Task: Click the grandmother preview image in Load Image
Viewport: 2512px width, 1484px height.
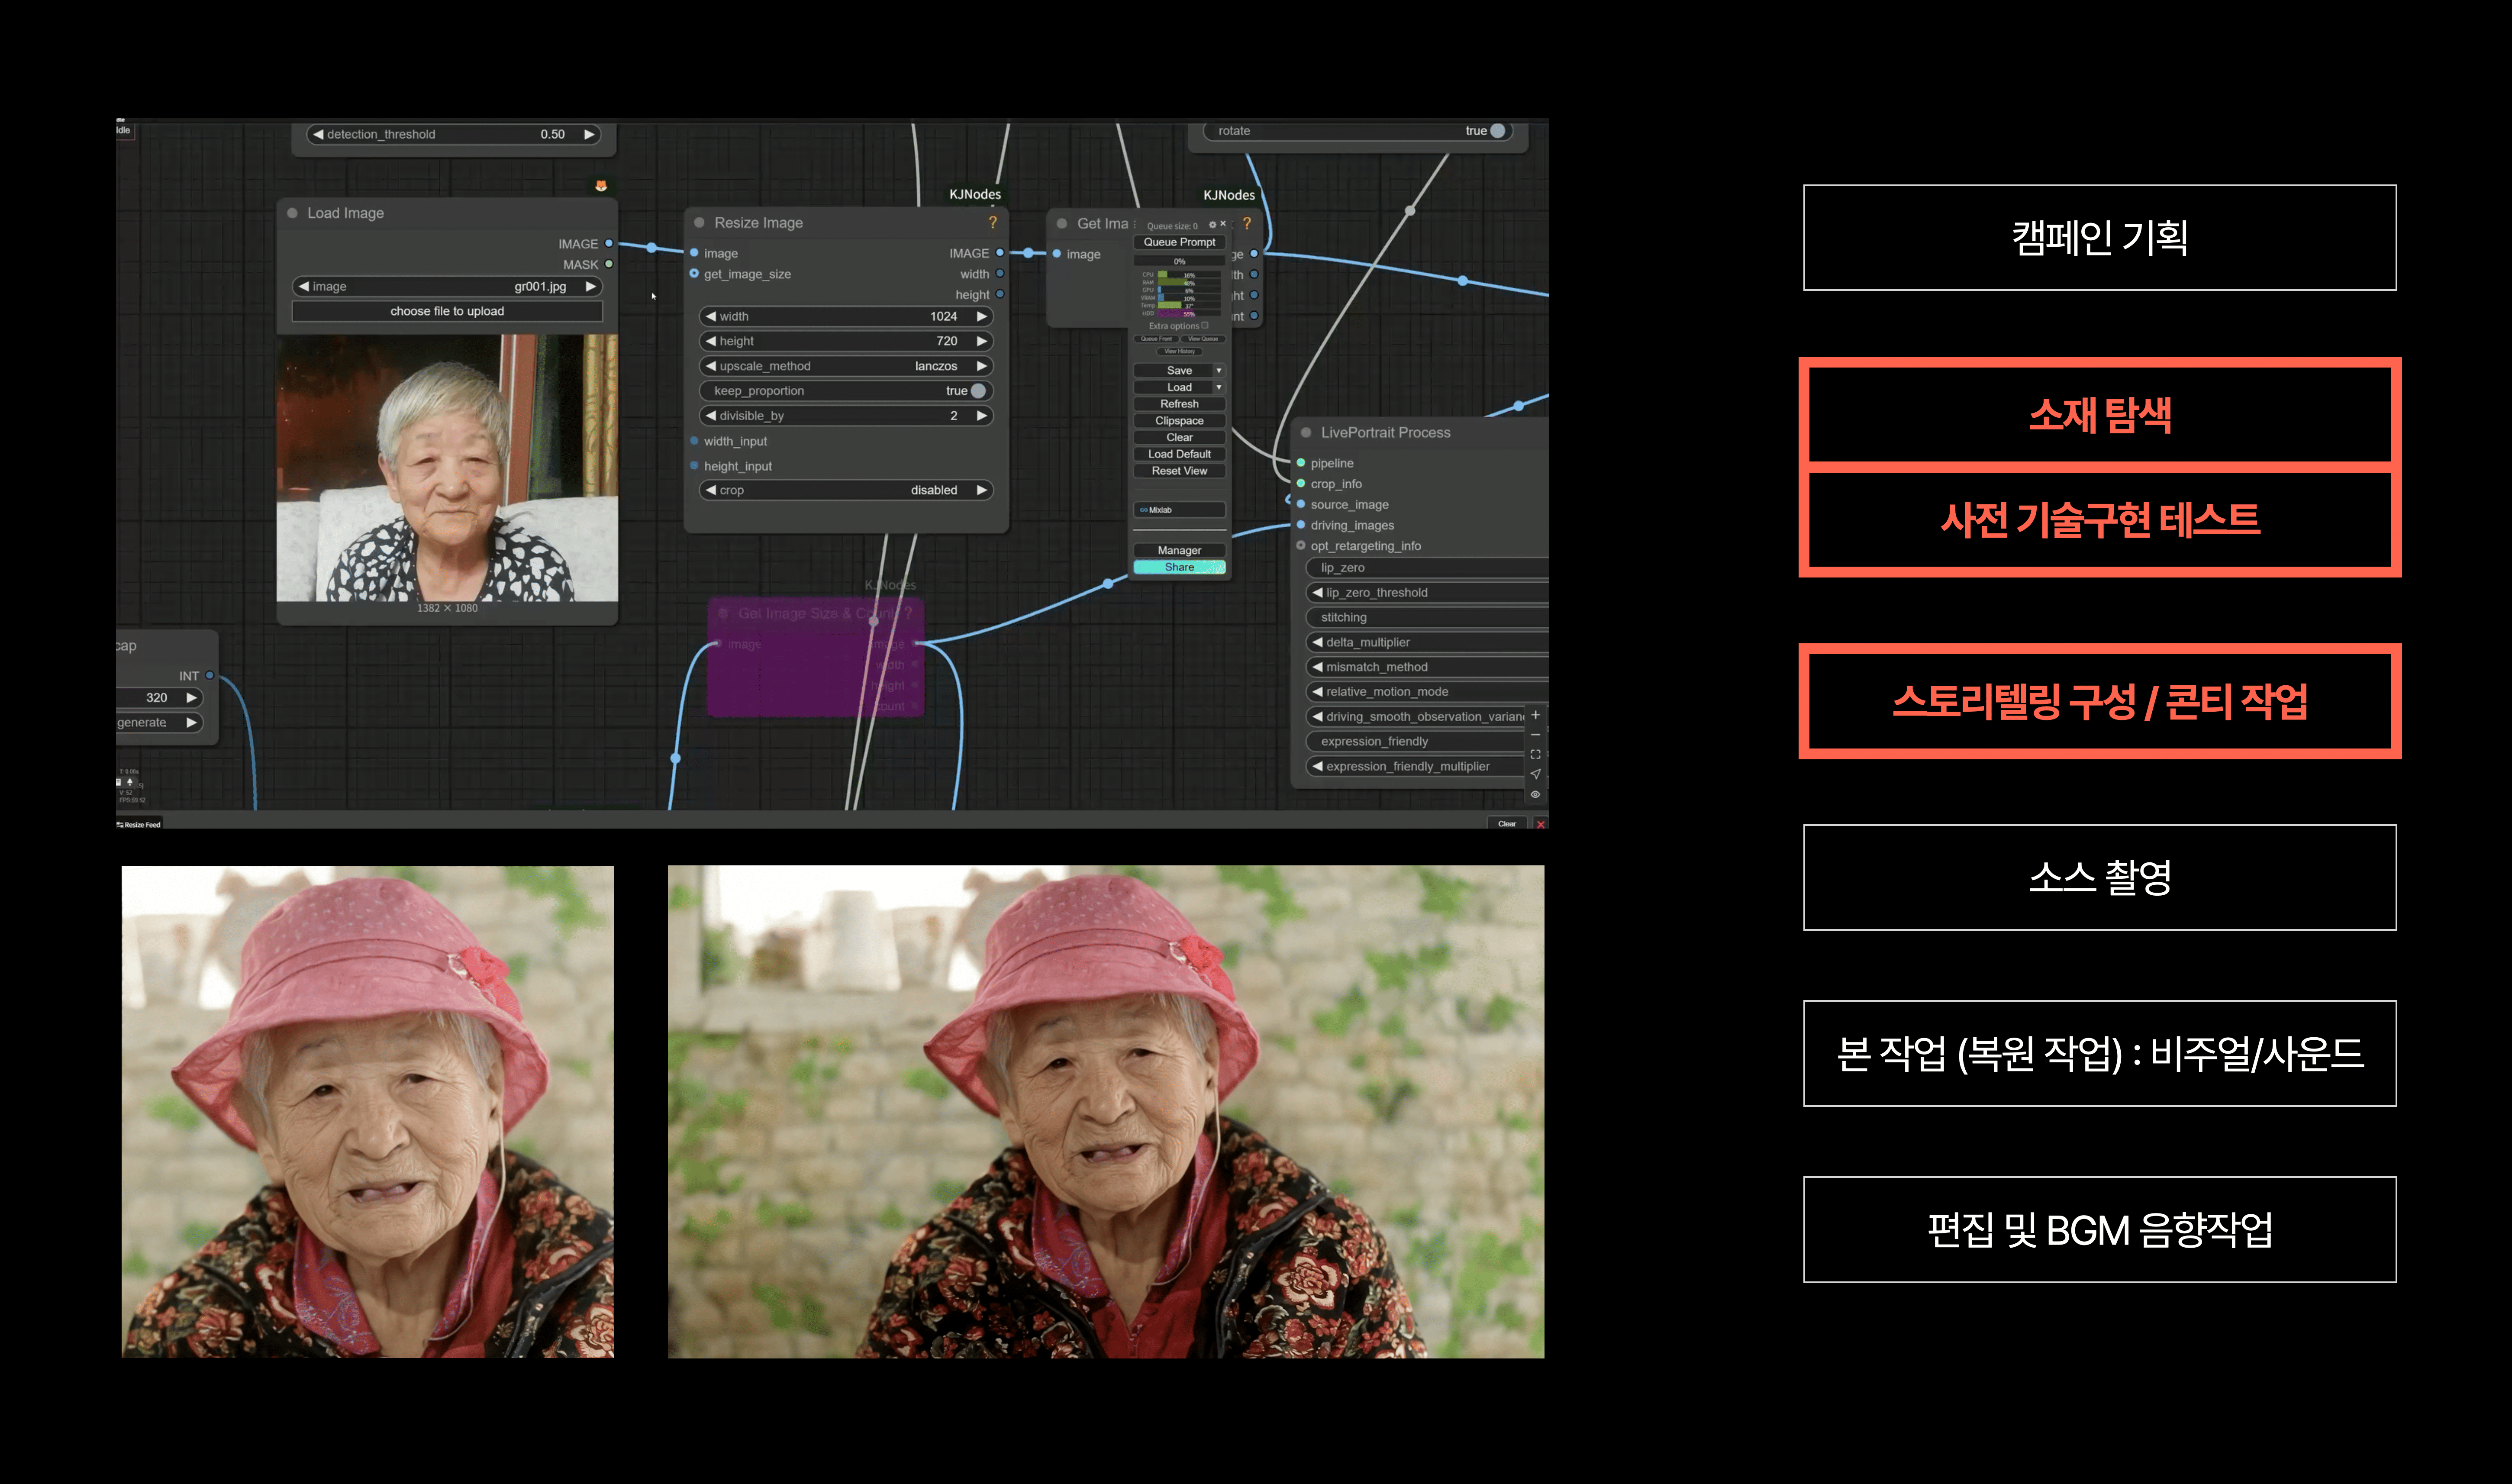Action: click(447, 468)
